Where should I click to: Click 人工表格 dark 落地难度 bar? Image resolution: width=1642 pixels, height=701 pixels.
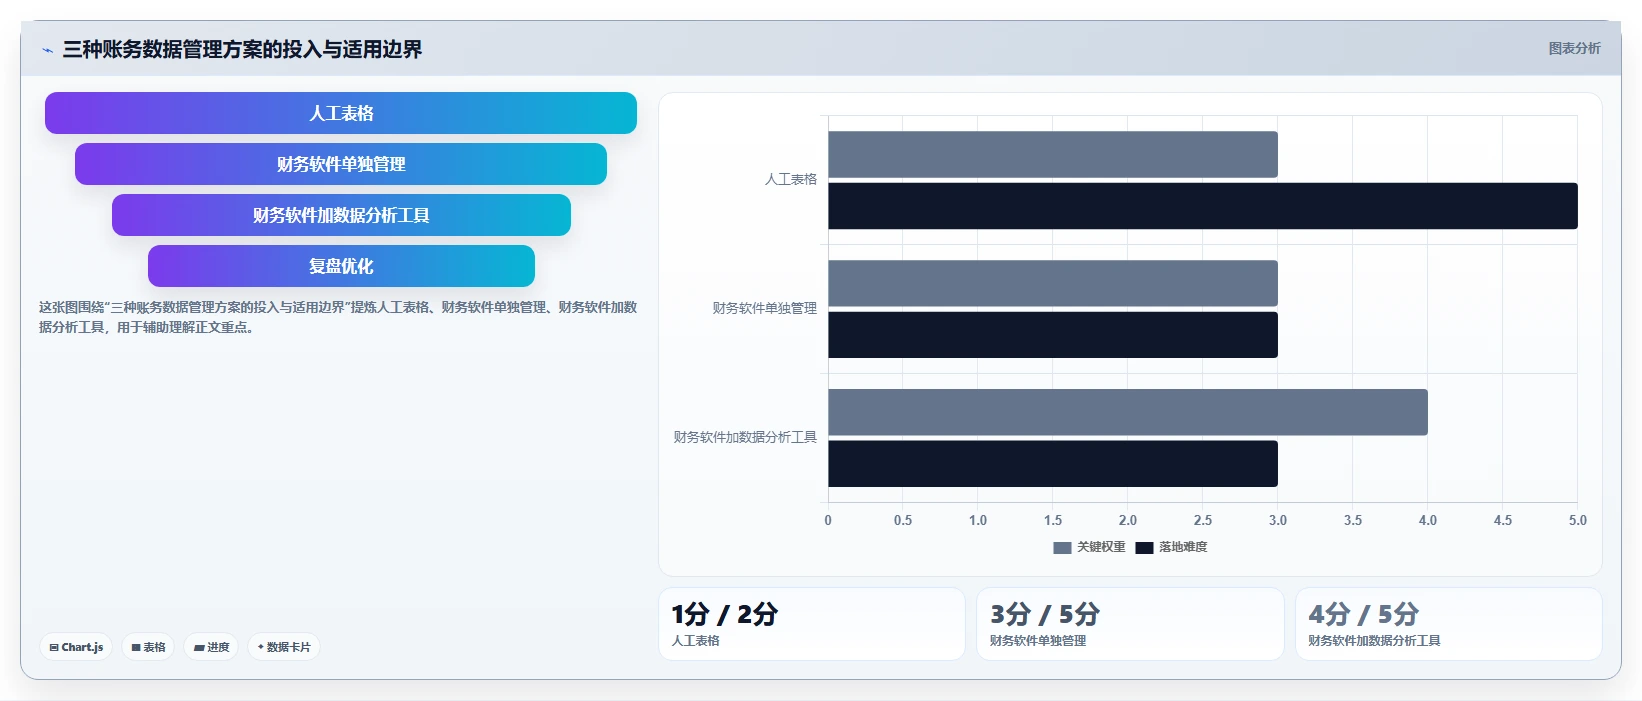point(1203,206)
